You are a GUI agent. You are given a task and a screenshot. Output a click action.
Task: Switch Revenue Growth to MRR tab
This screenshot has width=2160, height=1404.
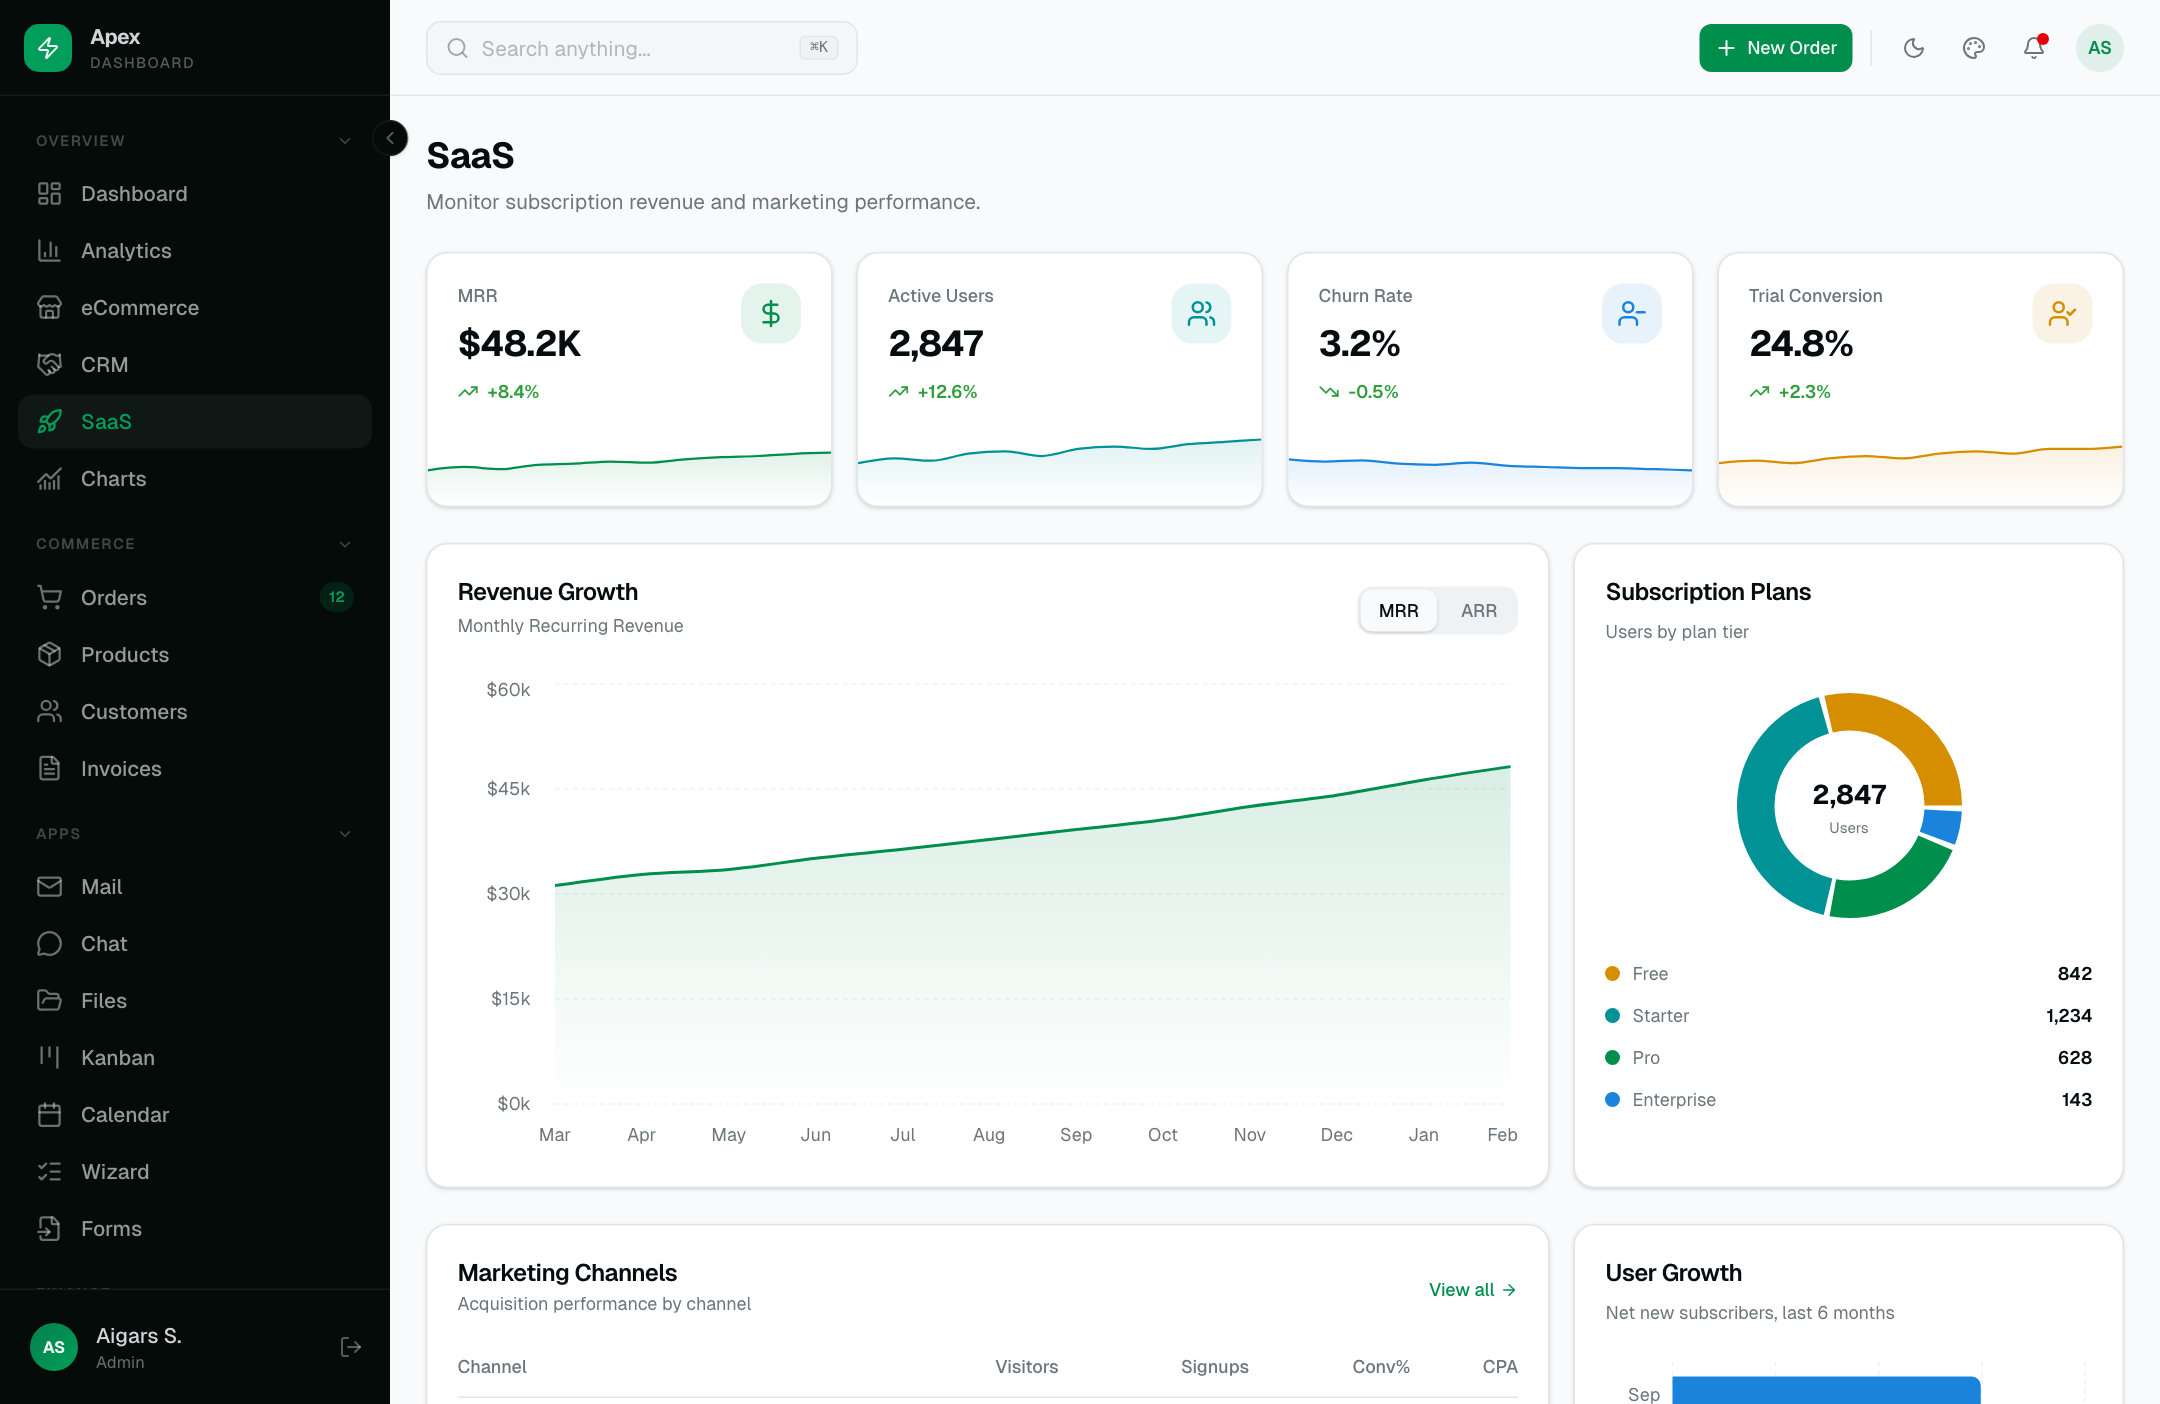(x=1398, y=611)
